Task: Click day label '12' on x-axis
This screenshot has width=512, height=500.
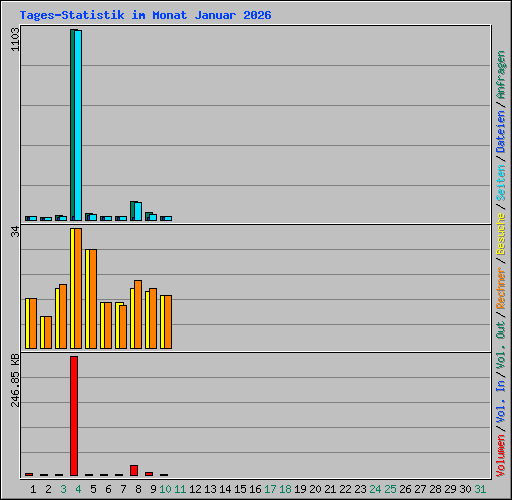Action: pos(195,489)
